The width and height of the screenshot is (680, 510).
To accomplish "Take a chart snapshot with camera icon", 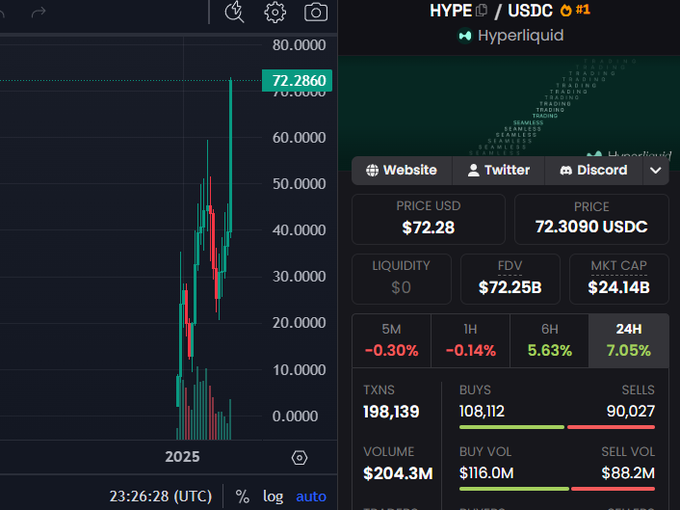I will (316, 12).
